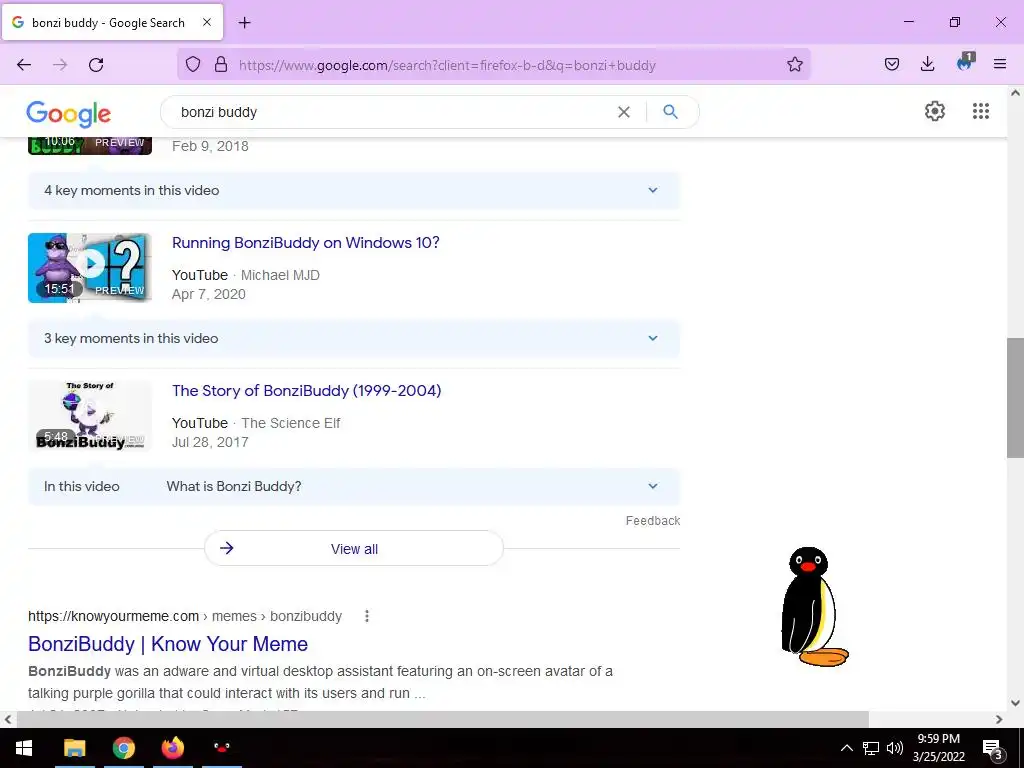Image resolution: width=1024 pixels, height=768 pixels.
Task: Switch to Firefox on the taskbar
Action: pyautogui.click(x=172, y=748)
